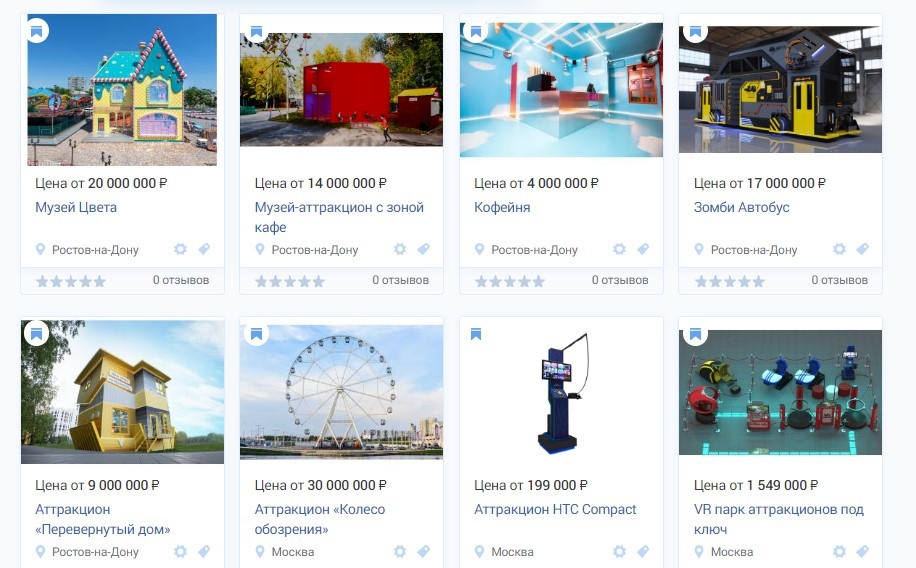
Task: Bookmark the Колесо обозрения listing
Action: pyautogui.click(x=256, y=334)
